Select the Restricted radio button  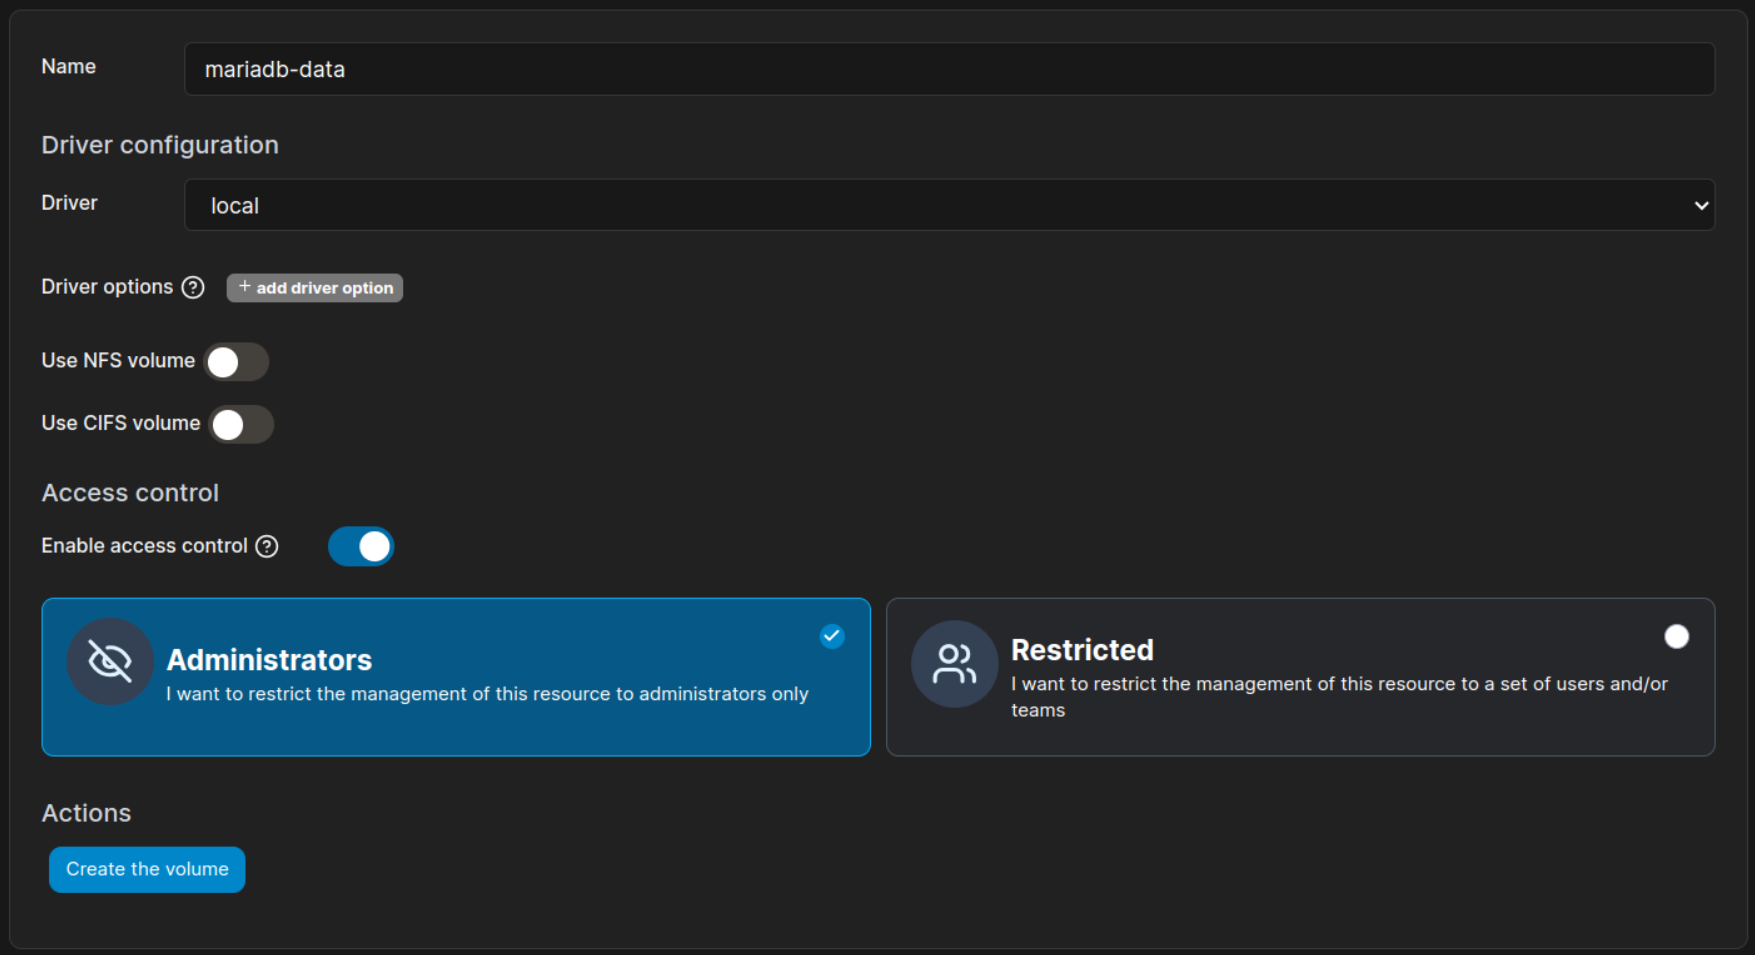(1676, 637)
